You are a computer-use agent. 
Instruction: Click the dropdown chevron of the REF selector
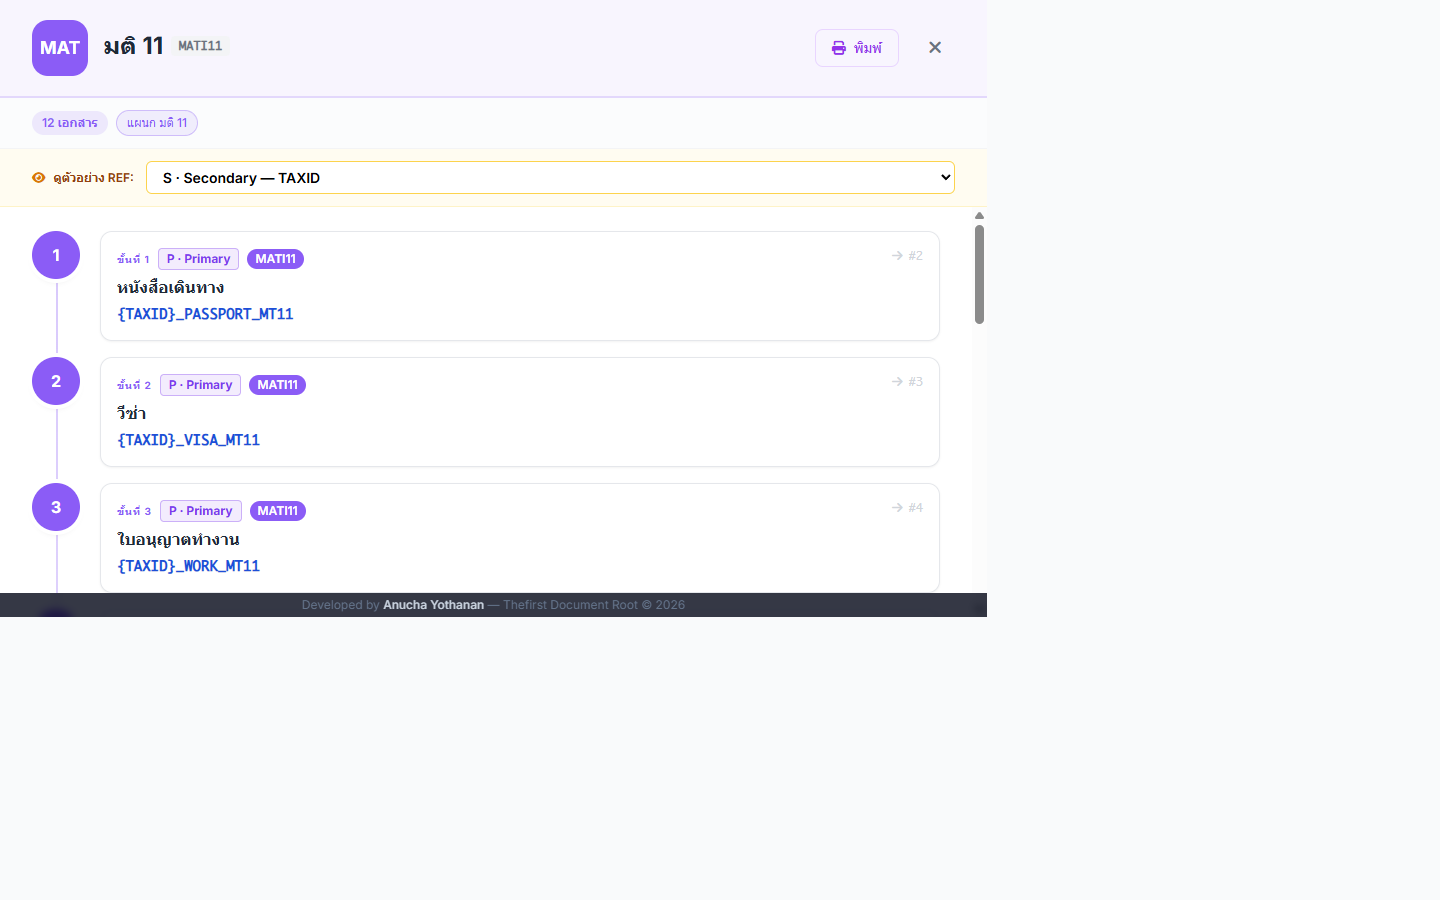(x=945, y=178)
